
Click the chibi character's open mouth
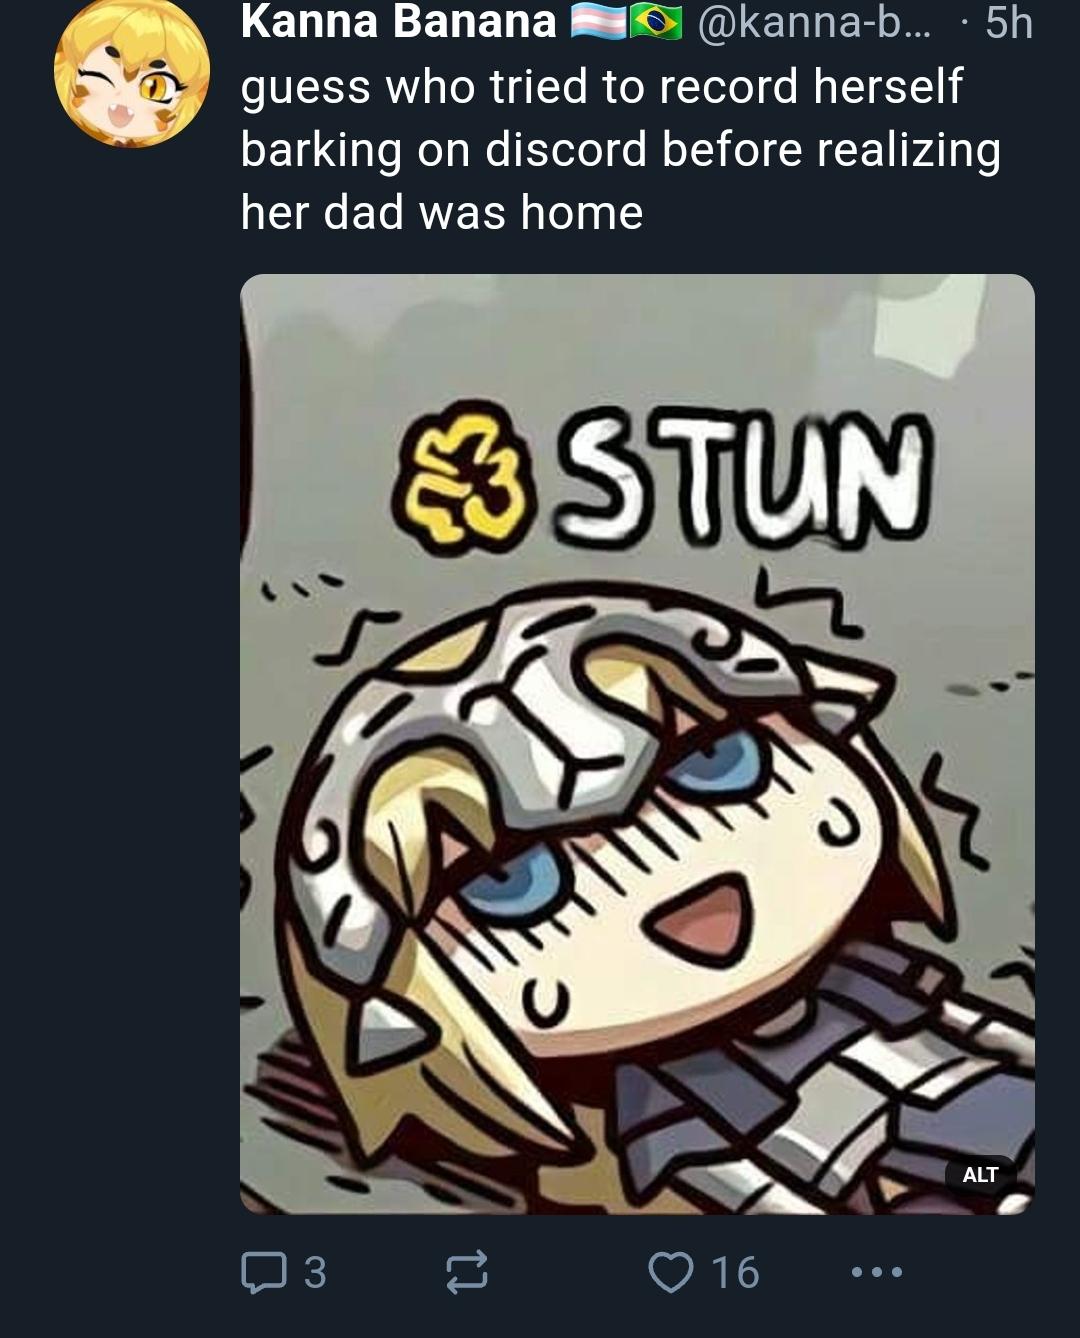[701, 920]
